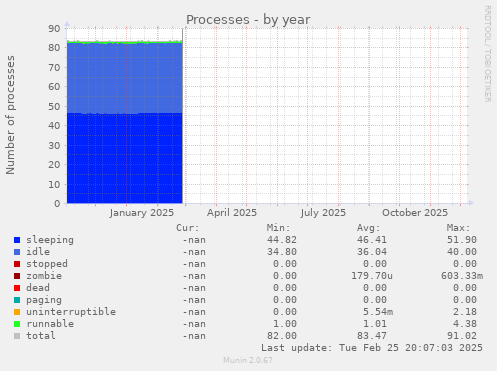Select the 'zombie' legend label
Image resolution: width=497 pixels, height=371 pixels.
(44, 276)
